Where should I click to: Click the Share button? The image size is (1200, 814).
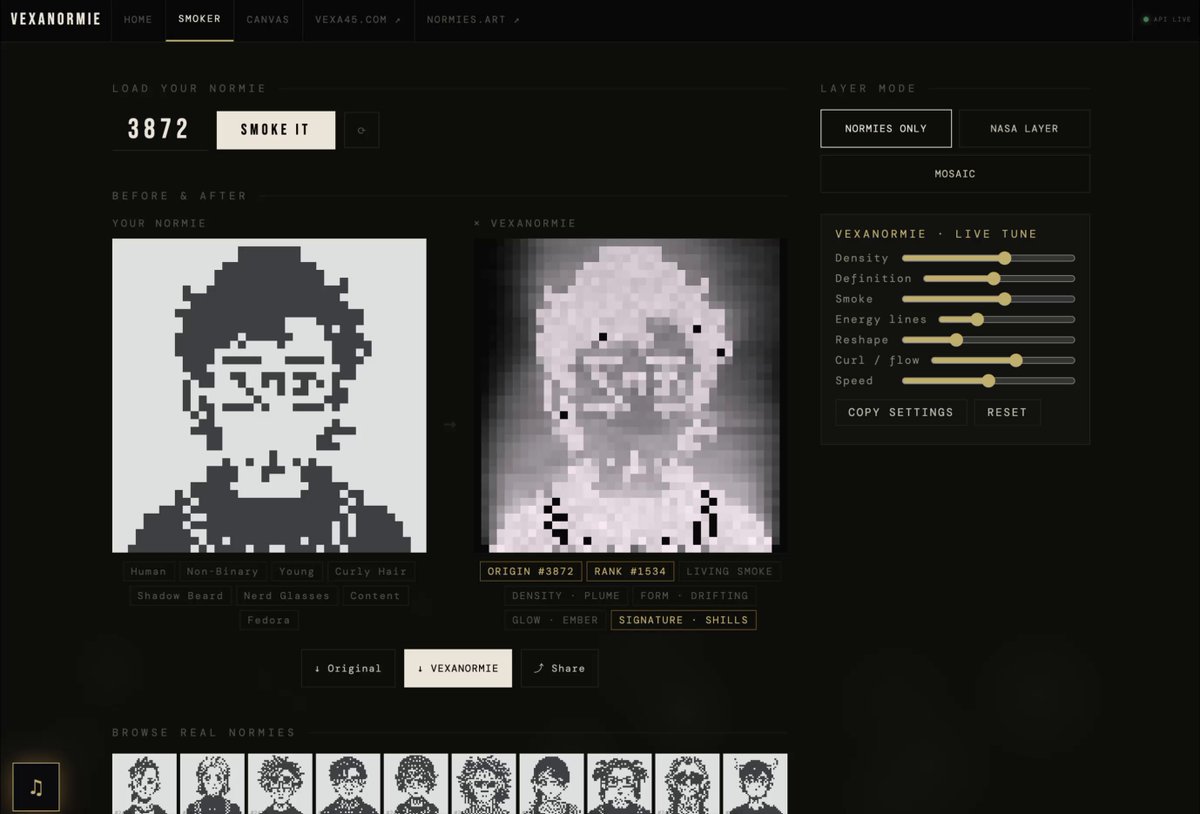tap(559, 668)
